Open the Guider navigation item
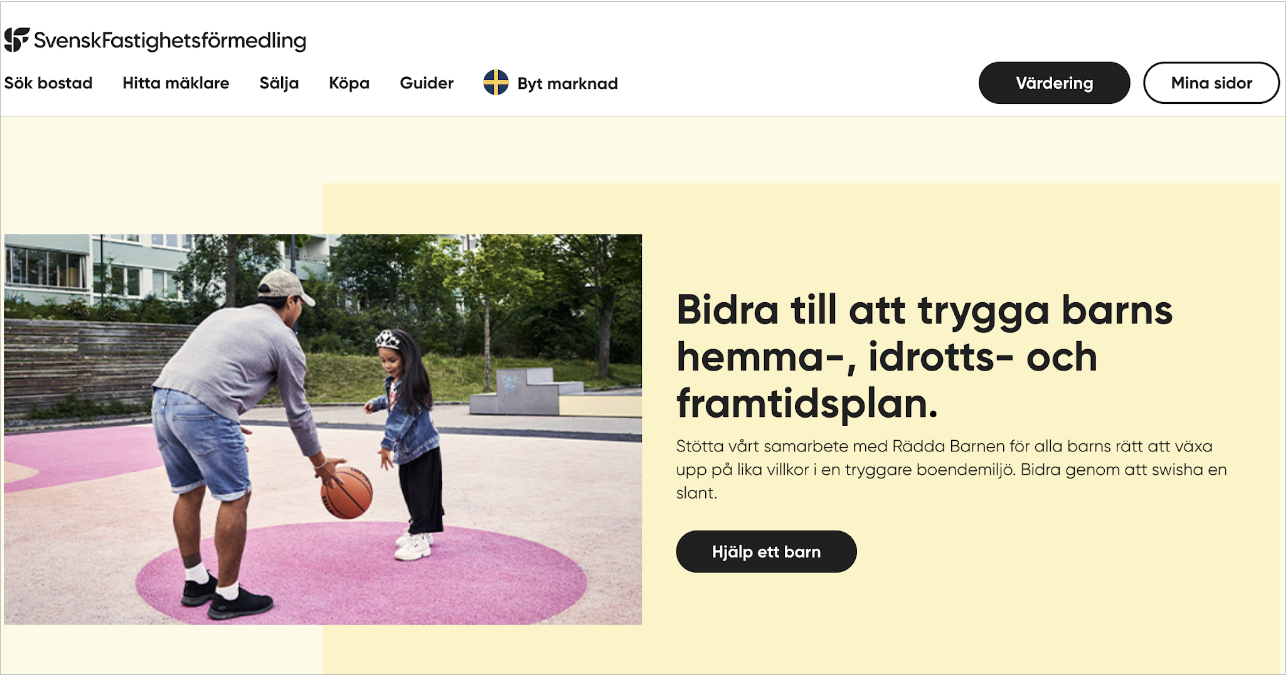The width and height of the screenshot is (1286, 676). (427, 83)
